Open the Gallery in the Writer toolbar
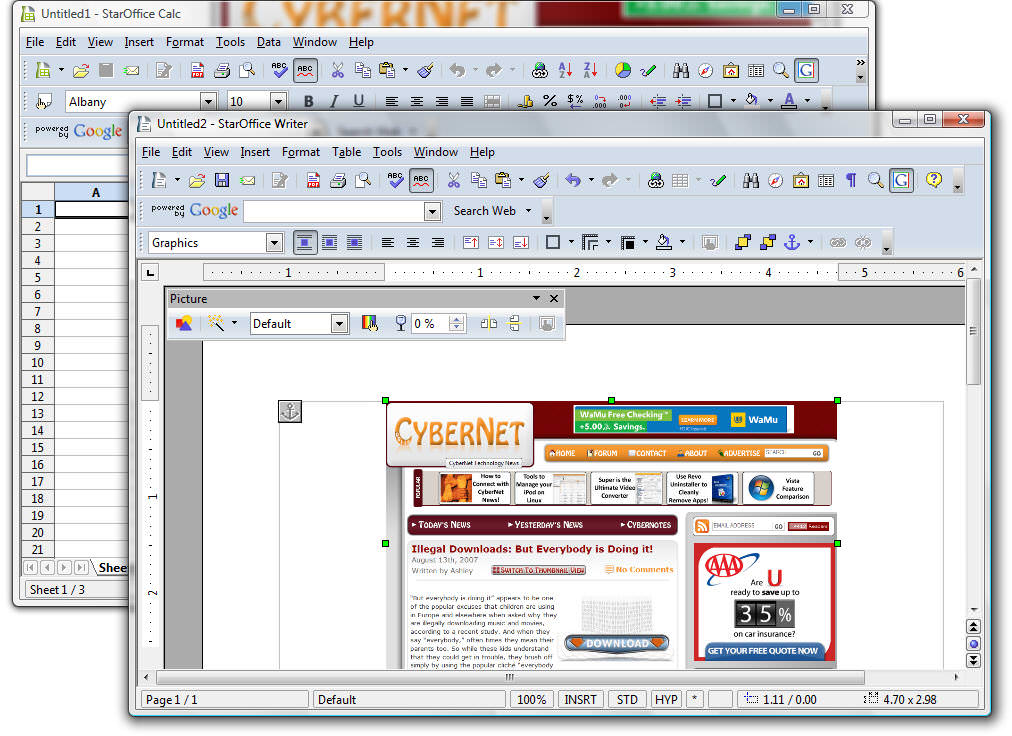This screenshot has height=736, width=1012. tap(801, 180)
